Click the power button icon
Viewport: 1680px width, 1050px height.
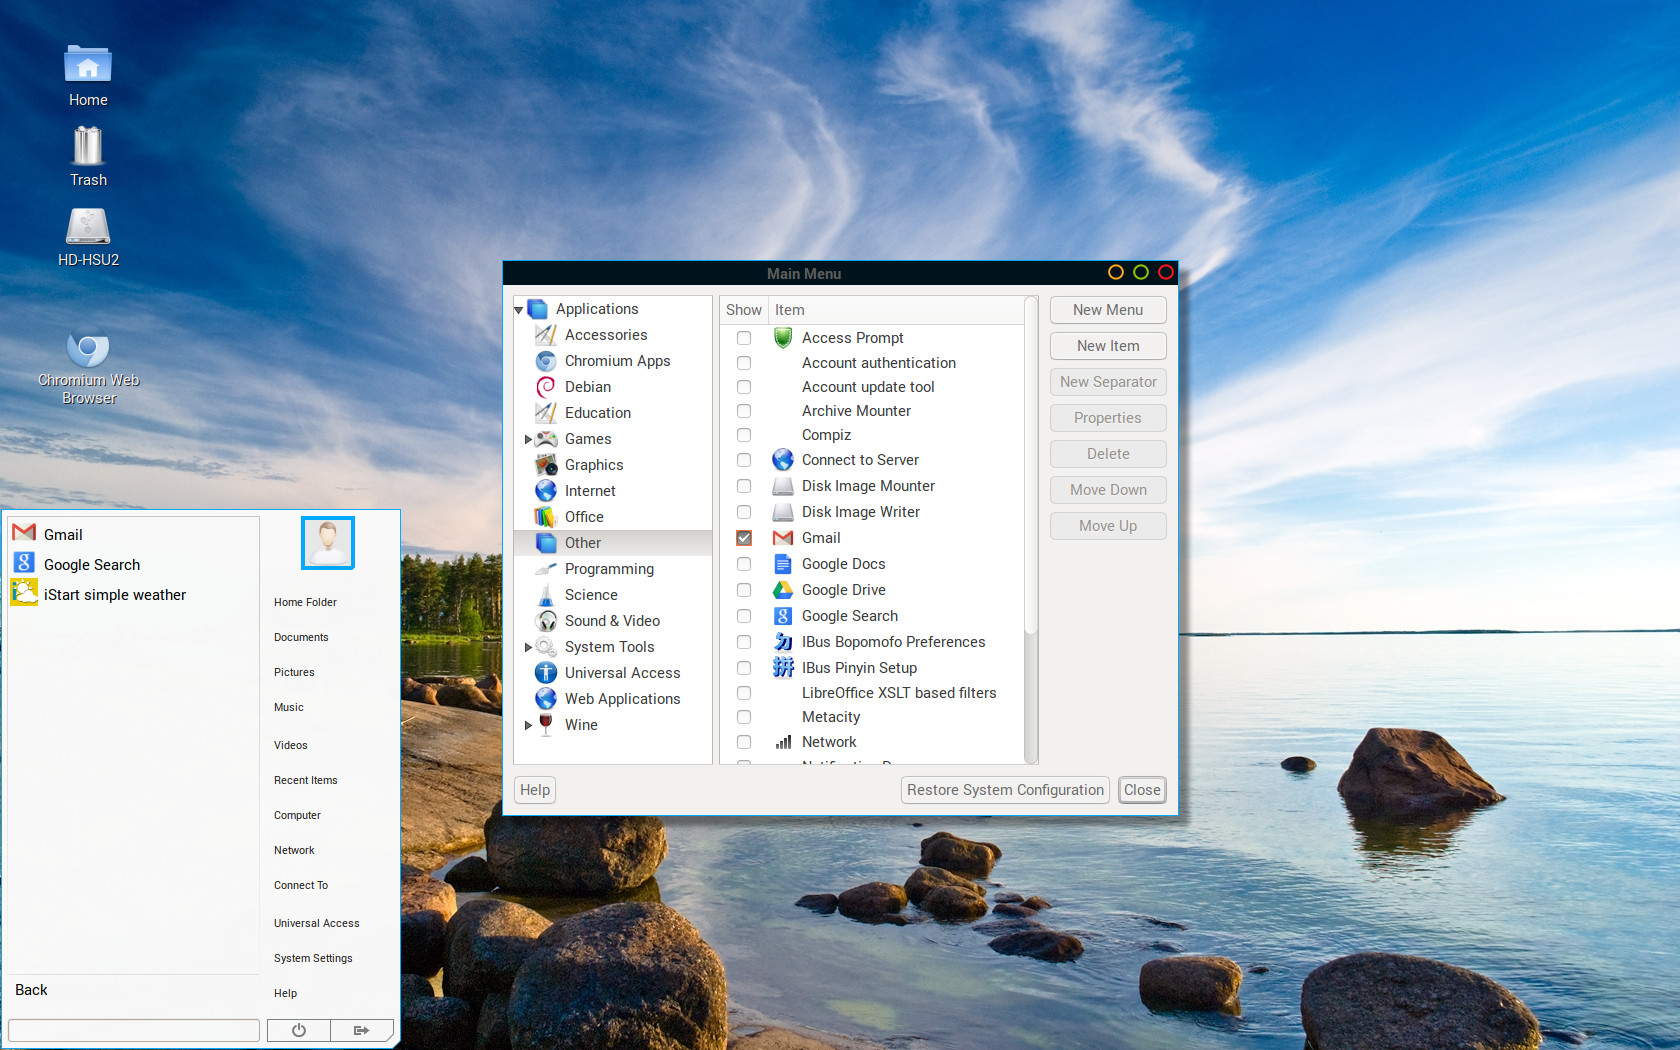click(298, 1030)
